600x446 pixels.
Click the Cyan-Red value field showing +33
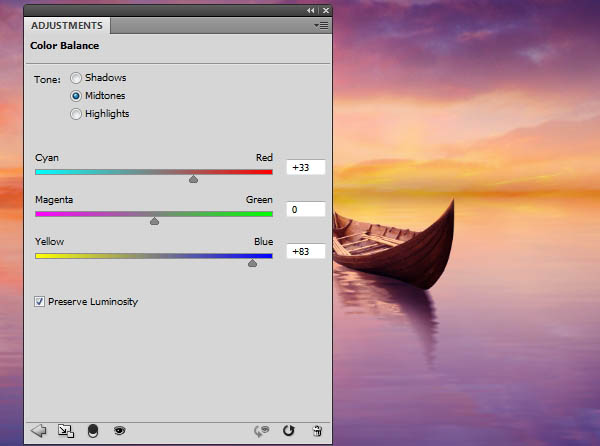pos(305,168)
